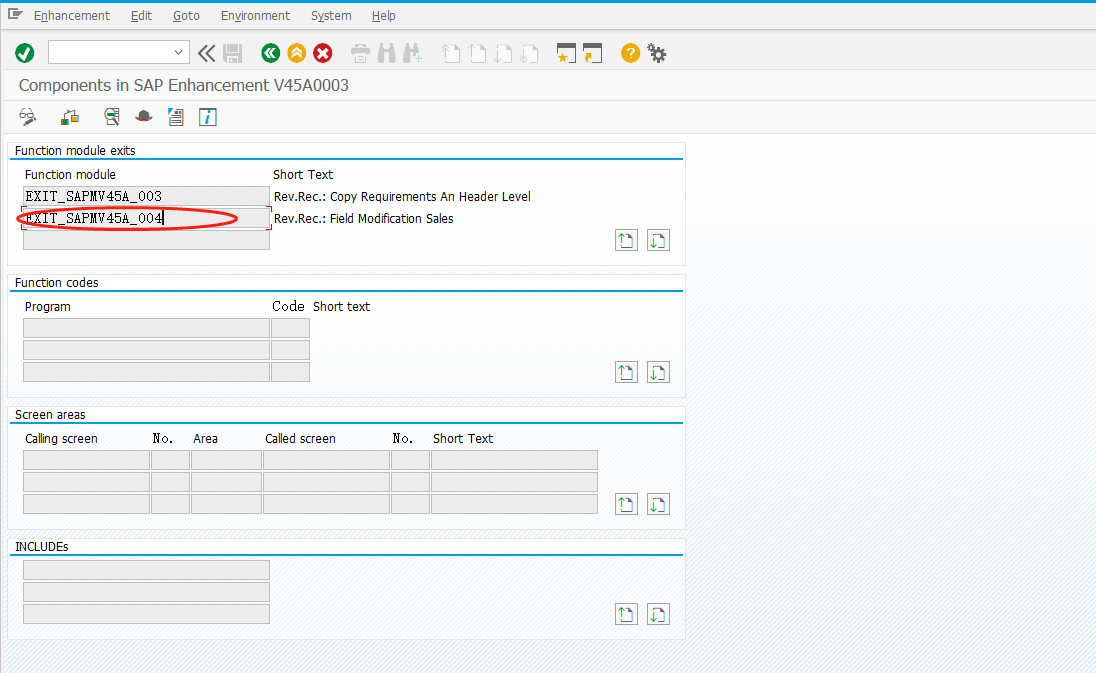Click inside the transaction command field
This screenshot has height=673, width=1096.
coord(110,52)
